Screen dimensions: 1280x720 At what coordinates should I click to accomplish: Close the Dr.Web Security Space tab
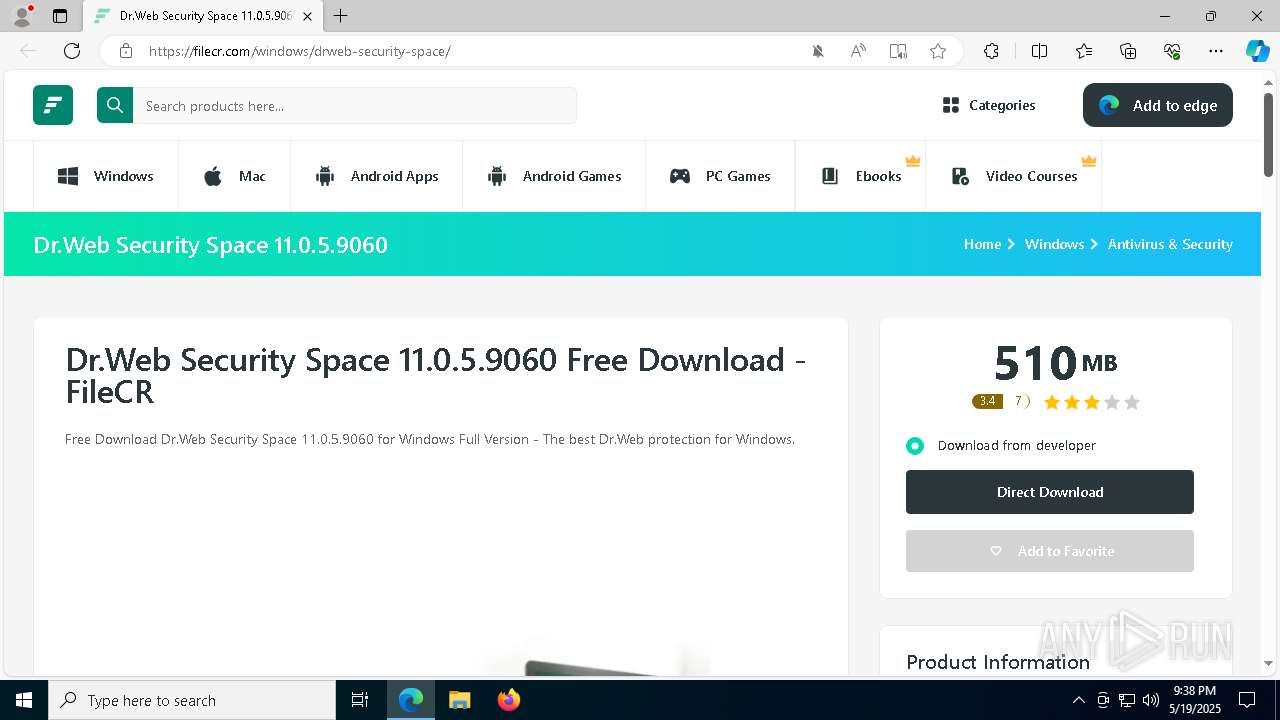tap(307, 16)
